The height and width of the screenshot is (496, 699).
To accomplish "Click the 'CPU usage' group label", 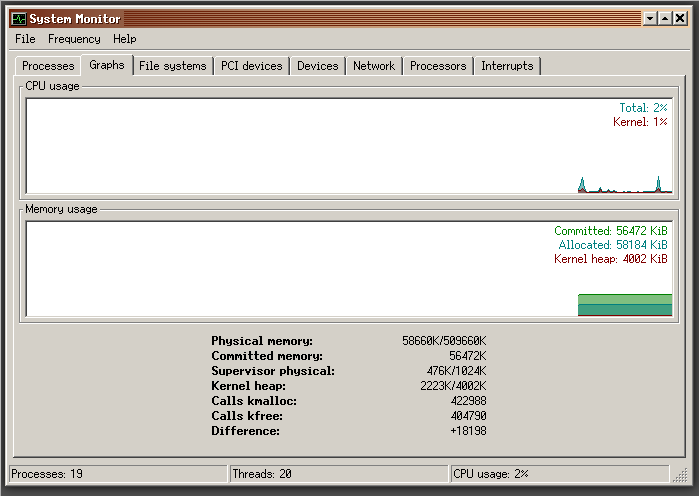I will pyautogui.click(x=52, y=86).
